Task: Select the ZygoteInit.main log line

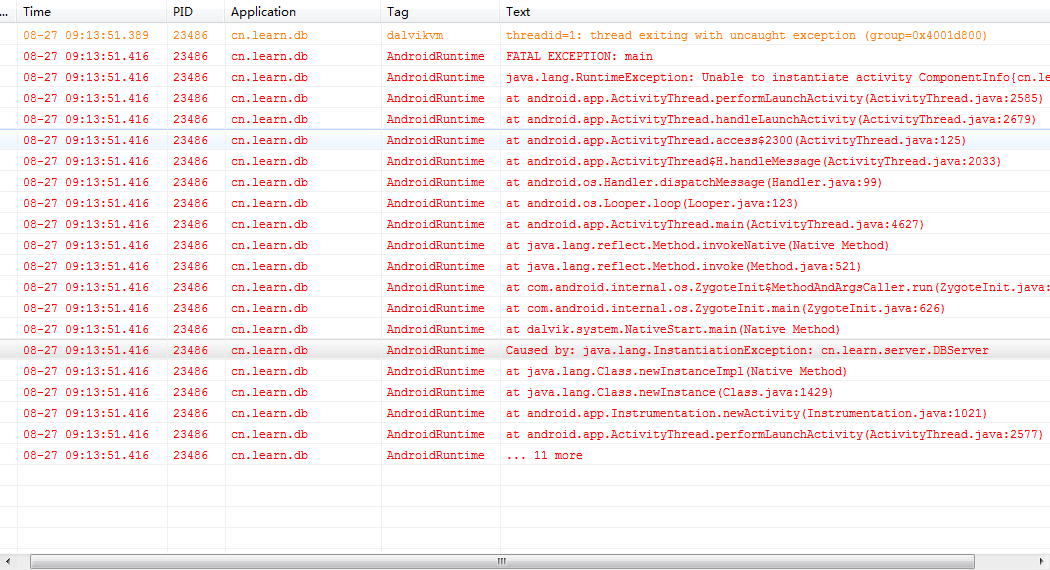Action: [x=525, y=308]
